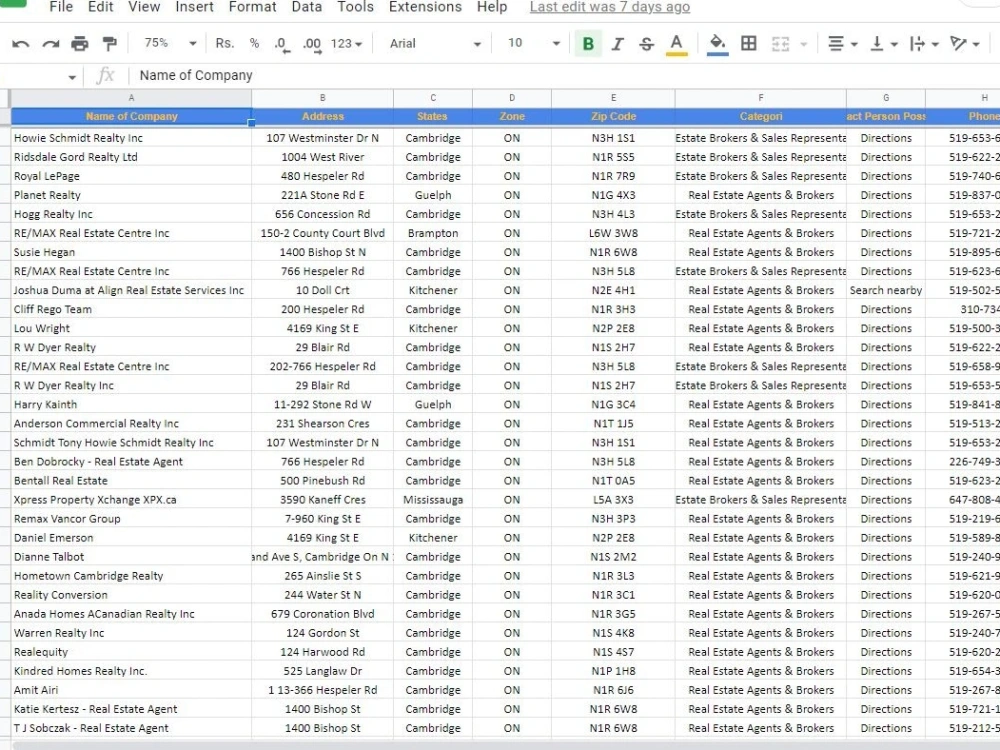Open vertical align dropdown
The width and height of the screenshot is (1000, 750).
(884, 44)
